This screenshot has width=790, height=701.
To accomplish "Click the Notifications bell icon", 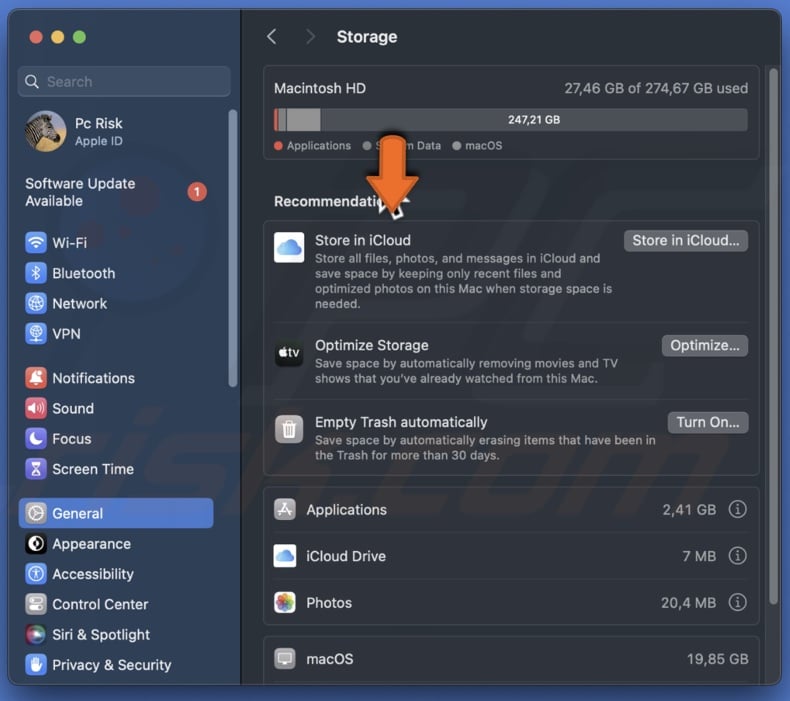I will 36,378.
